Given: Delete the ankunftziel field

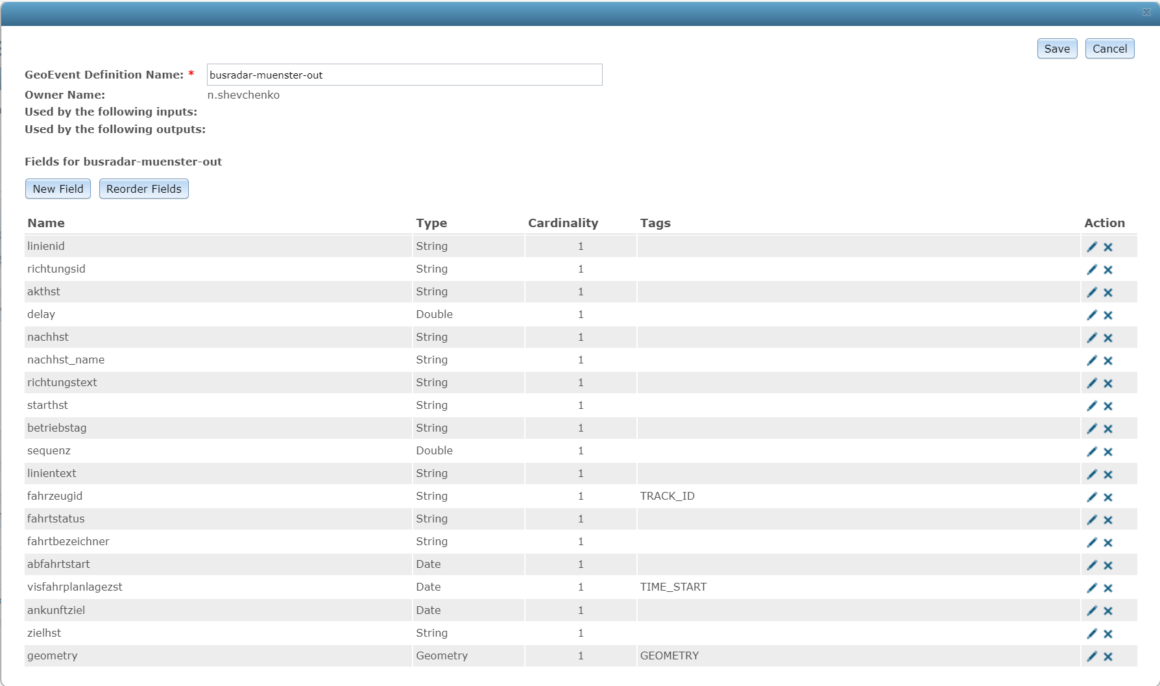Looking at the screenshot, I should pyautogui.click(x=1108, y=611).
